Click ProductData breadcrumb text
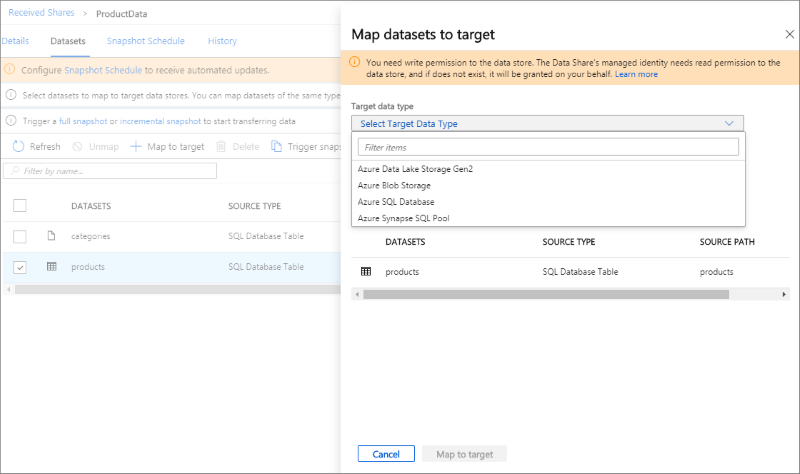The width and height of the screenshot is (800, 474). [x=121, y=14]
